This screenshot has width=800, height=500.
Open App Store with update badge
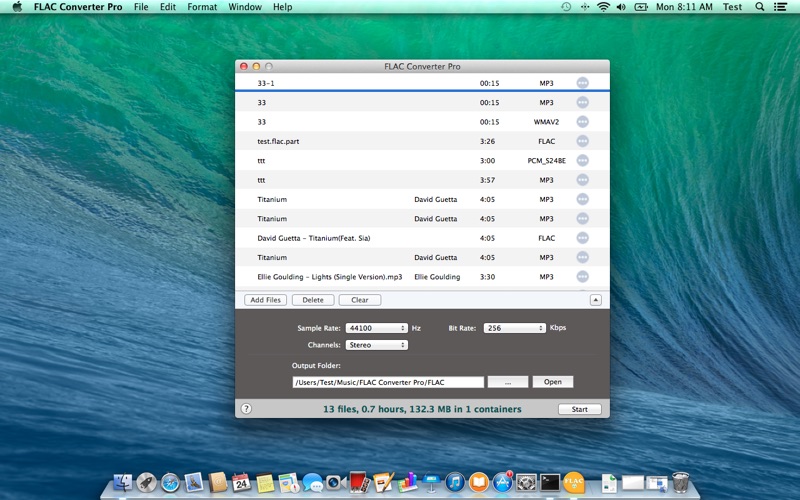coord(502,482)
